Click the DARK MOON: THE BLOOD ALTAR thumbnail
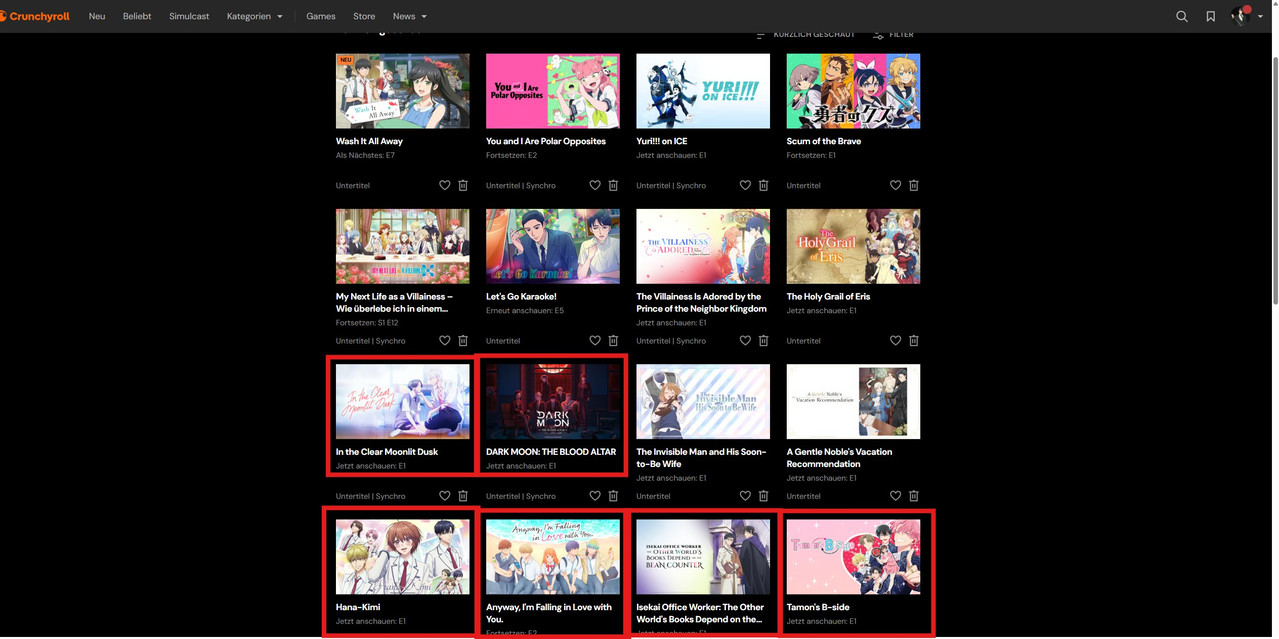Viewport: 1279px width, 639px height. point(553,401)
